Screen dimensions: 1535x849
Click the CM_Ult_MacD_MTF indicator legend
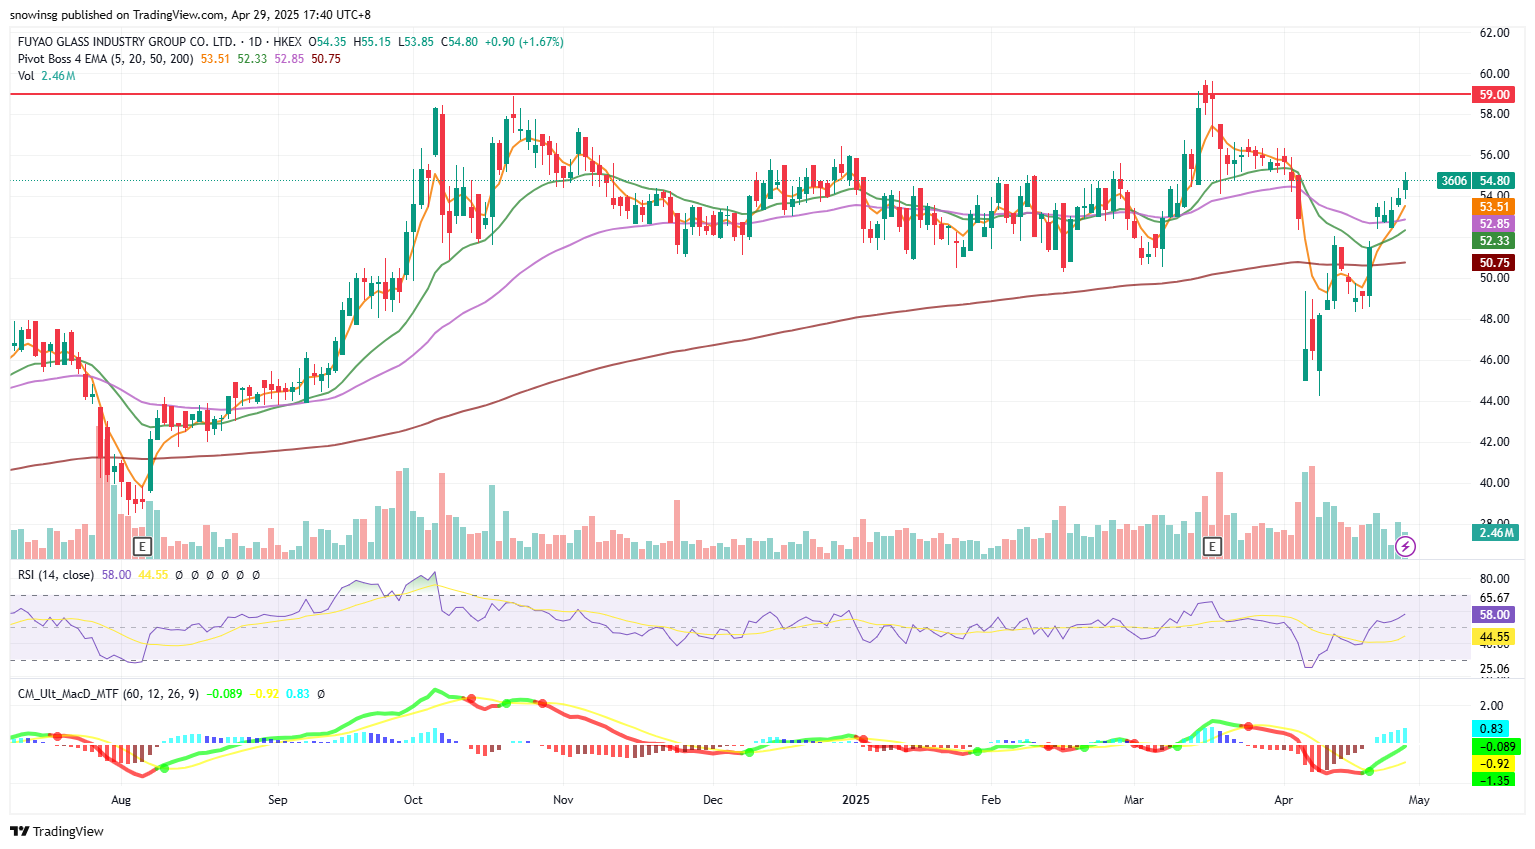[109, 693]
